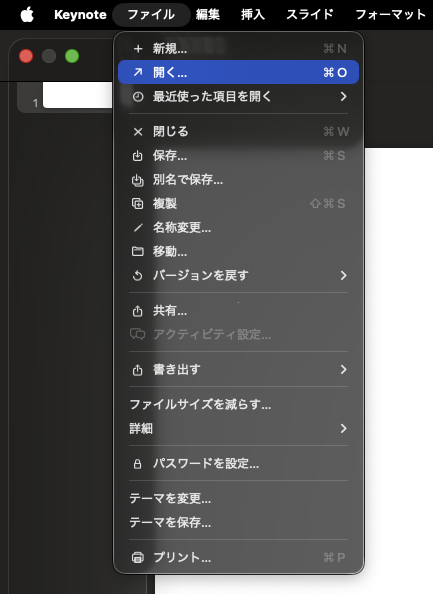The image size is (433, 594).
Task: Open the 編集 menu
Action: click(208, 15)
